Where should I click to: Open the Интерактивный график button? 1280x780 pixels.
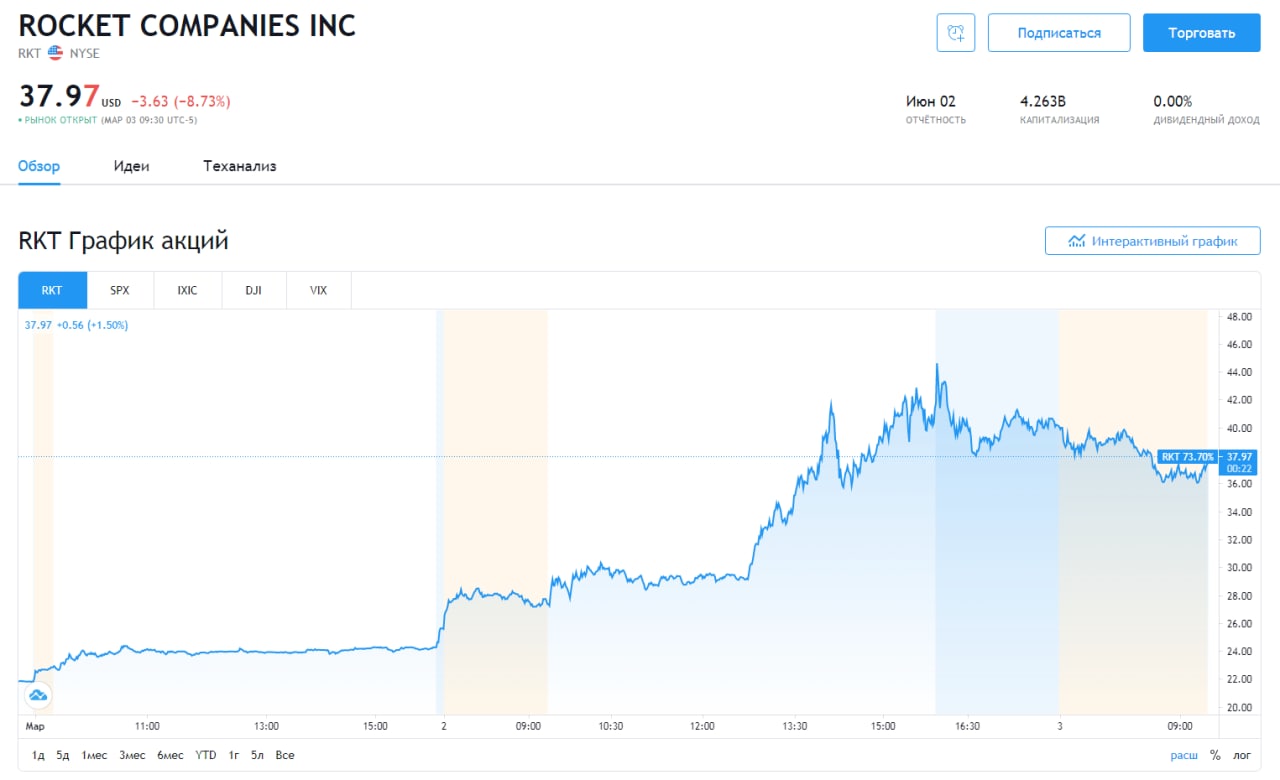point(1152,241)
